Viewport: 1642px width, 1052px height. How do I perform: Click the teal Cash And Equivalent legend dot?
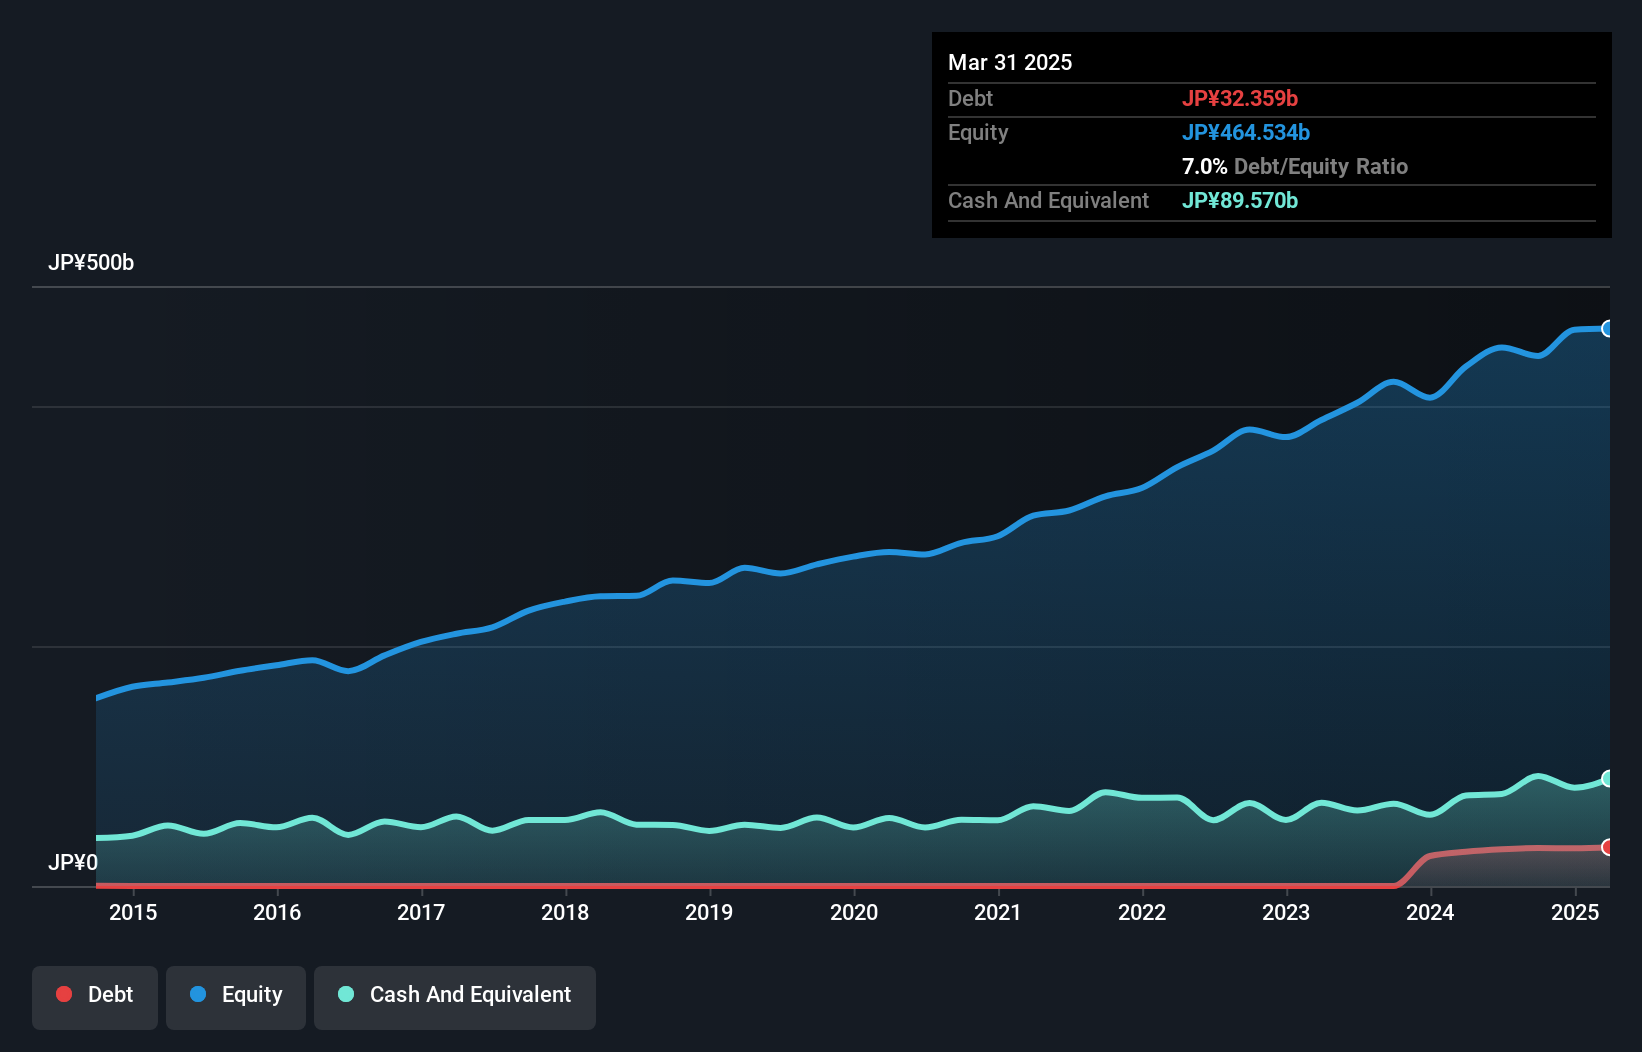tap(345, 994)
